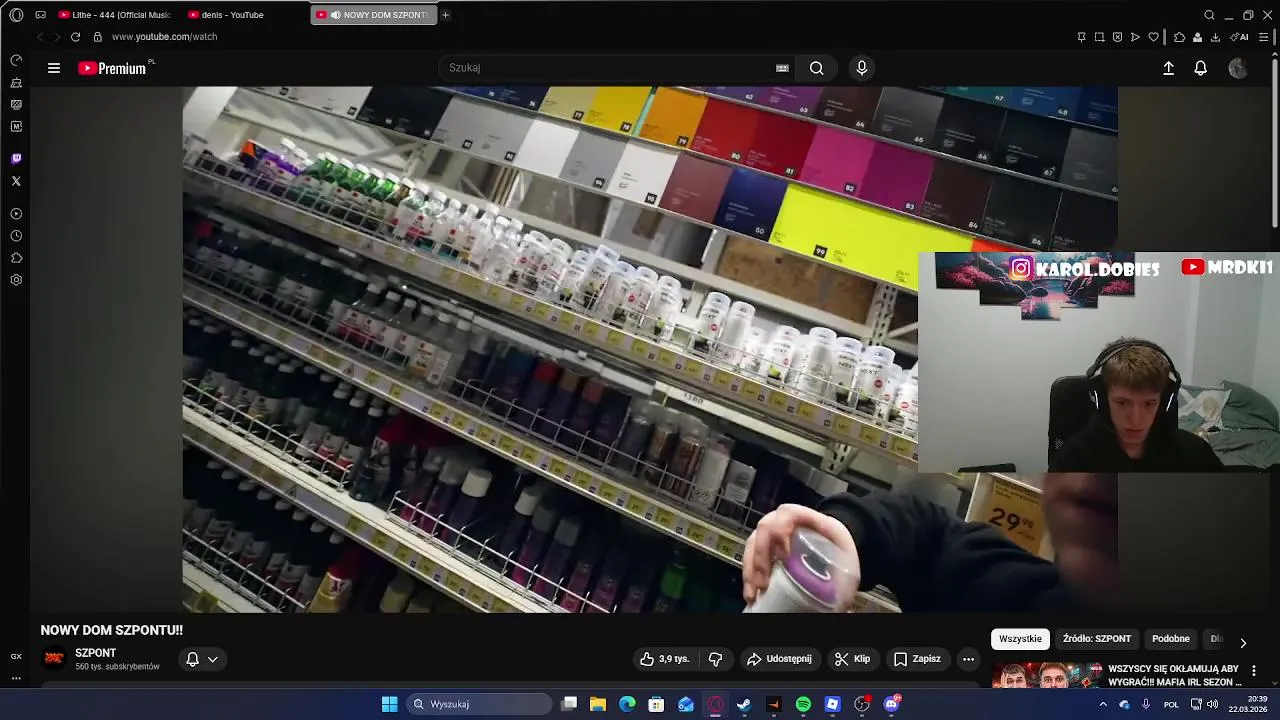Open YouTube upload/create icon

click(x=1168, y=68)
